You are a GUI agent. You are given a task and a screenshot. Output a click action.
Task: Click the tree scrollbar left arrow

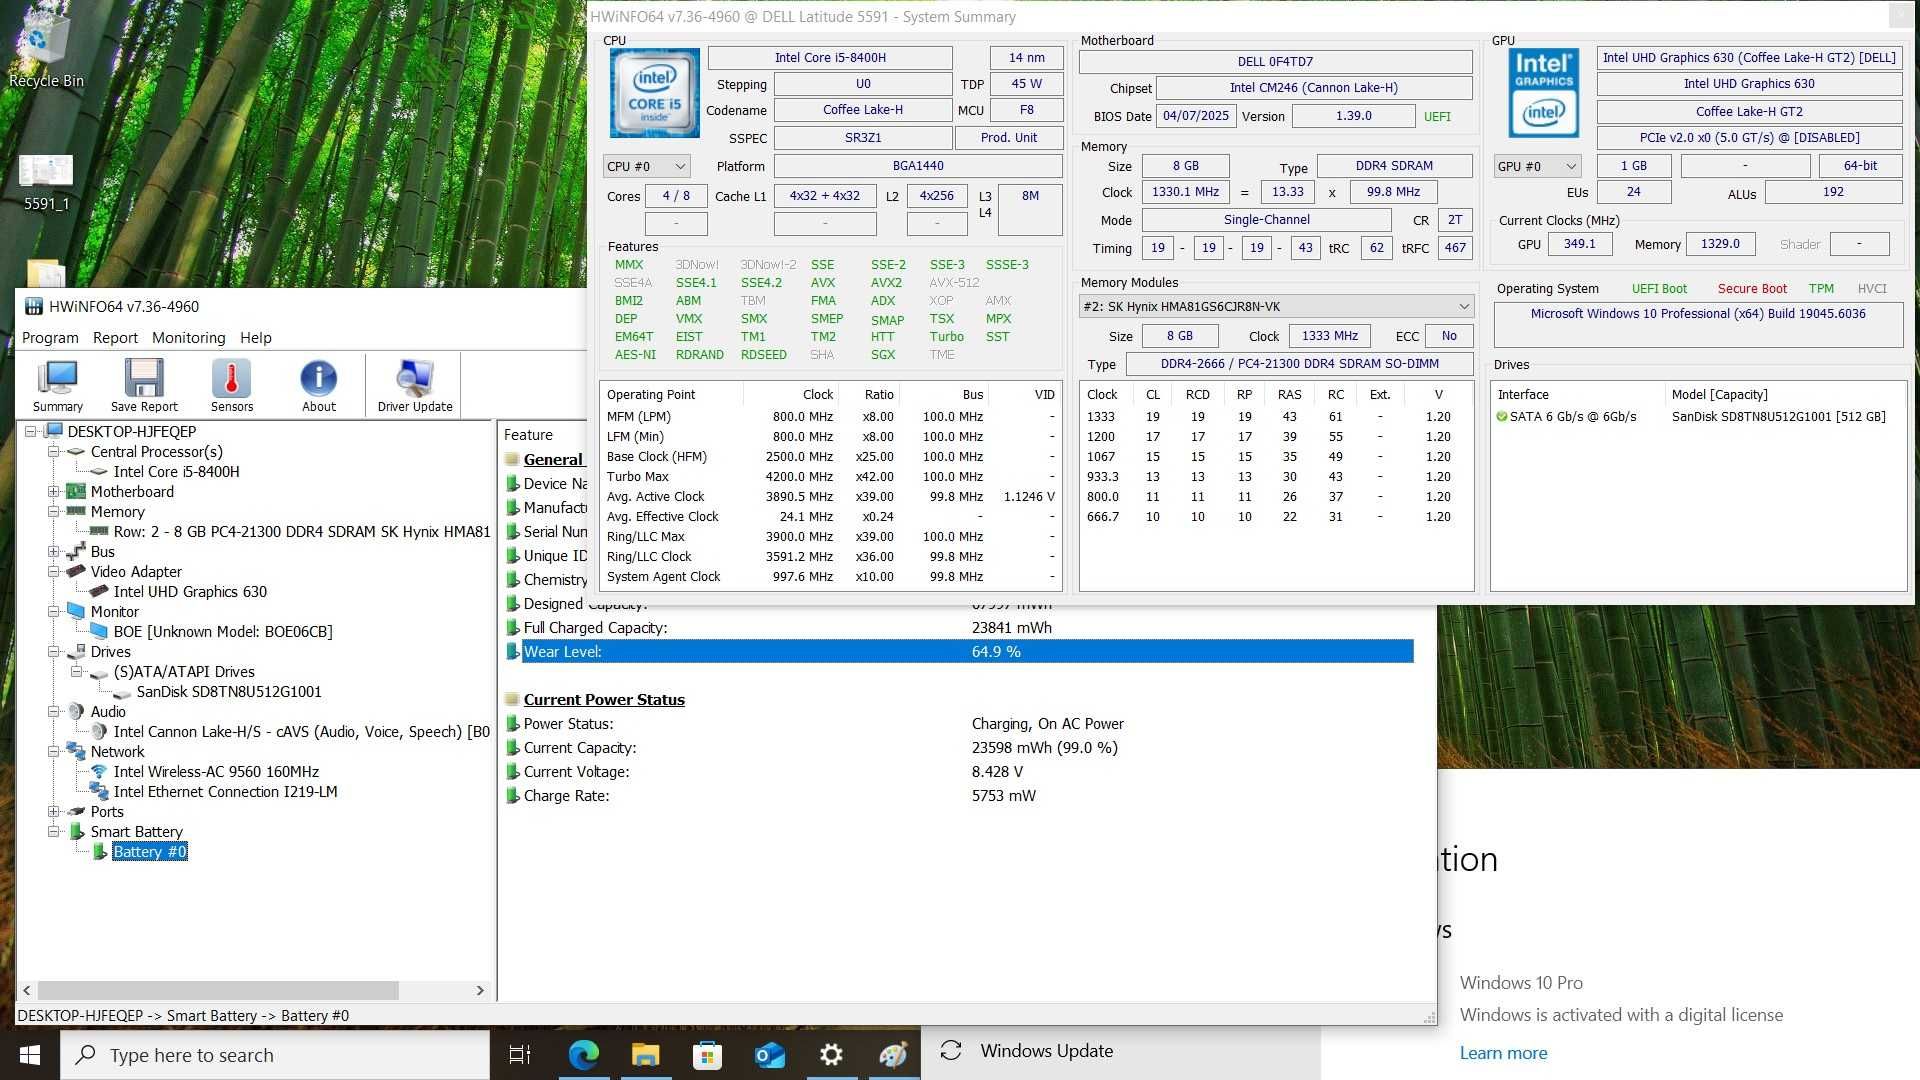coord(27,990)
